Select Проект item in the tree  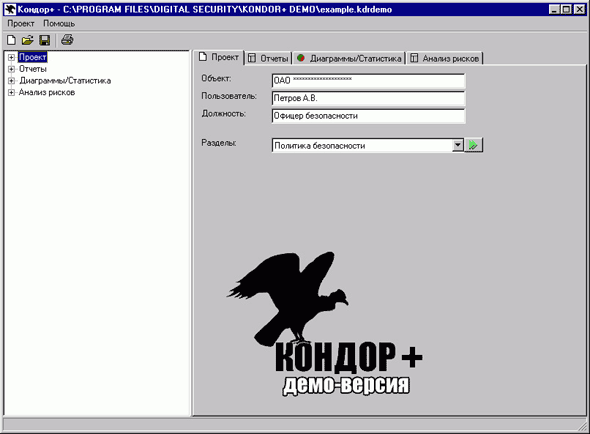(33, 57)
